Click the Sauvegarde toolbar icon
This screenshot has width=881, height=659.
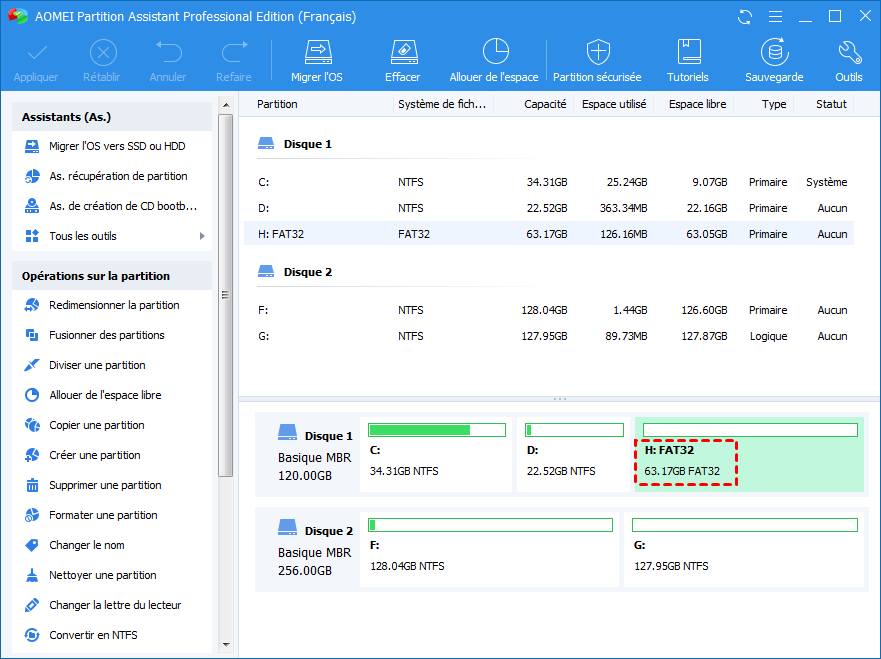(x=773, y=53)
